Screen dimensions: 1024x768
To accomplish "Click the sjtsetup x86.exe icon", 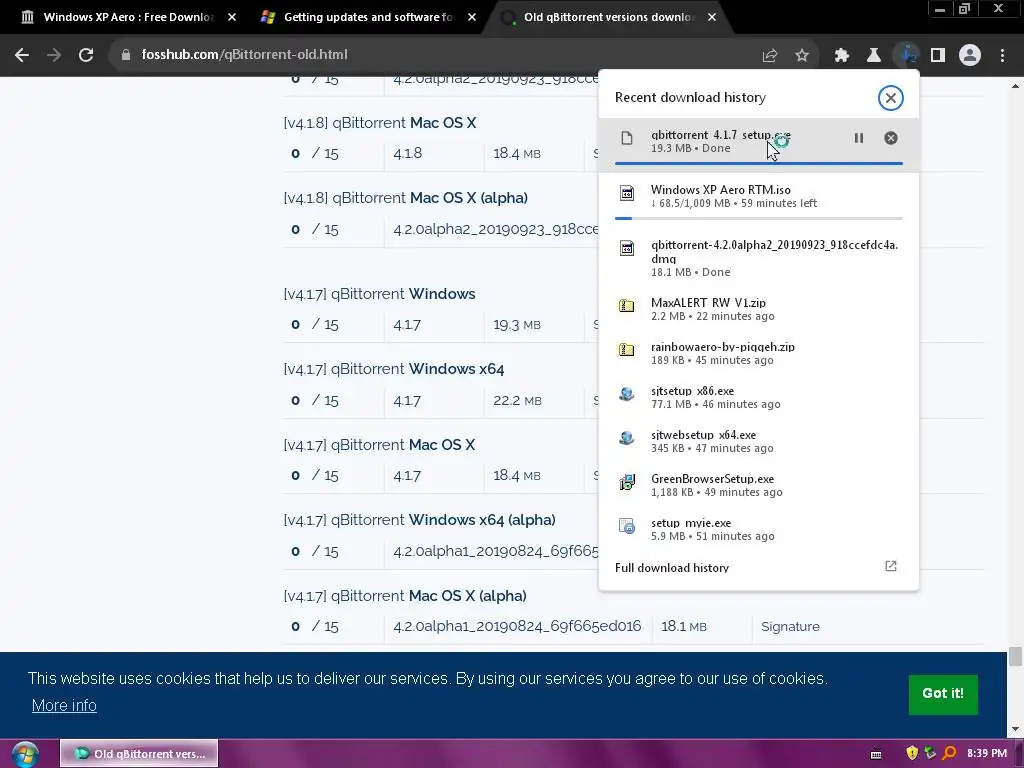I will pos(626,394).
